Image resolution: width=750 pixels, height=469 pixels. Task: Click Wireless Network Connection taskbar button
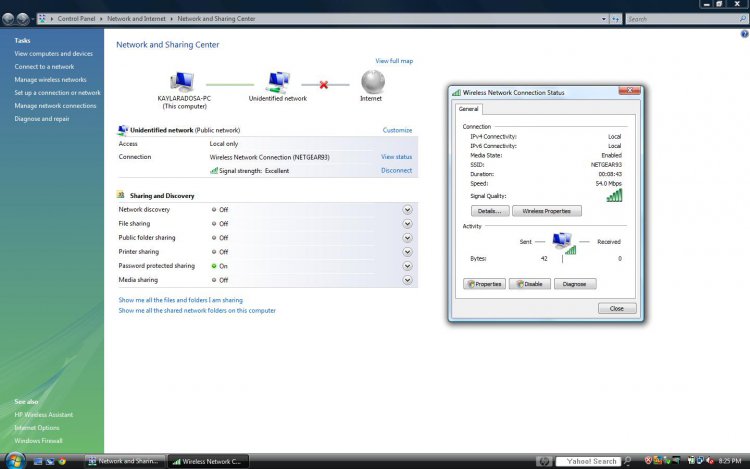click(x=209, y=461)
